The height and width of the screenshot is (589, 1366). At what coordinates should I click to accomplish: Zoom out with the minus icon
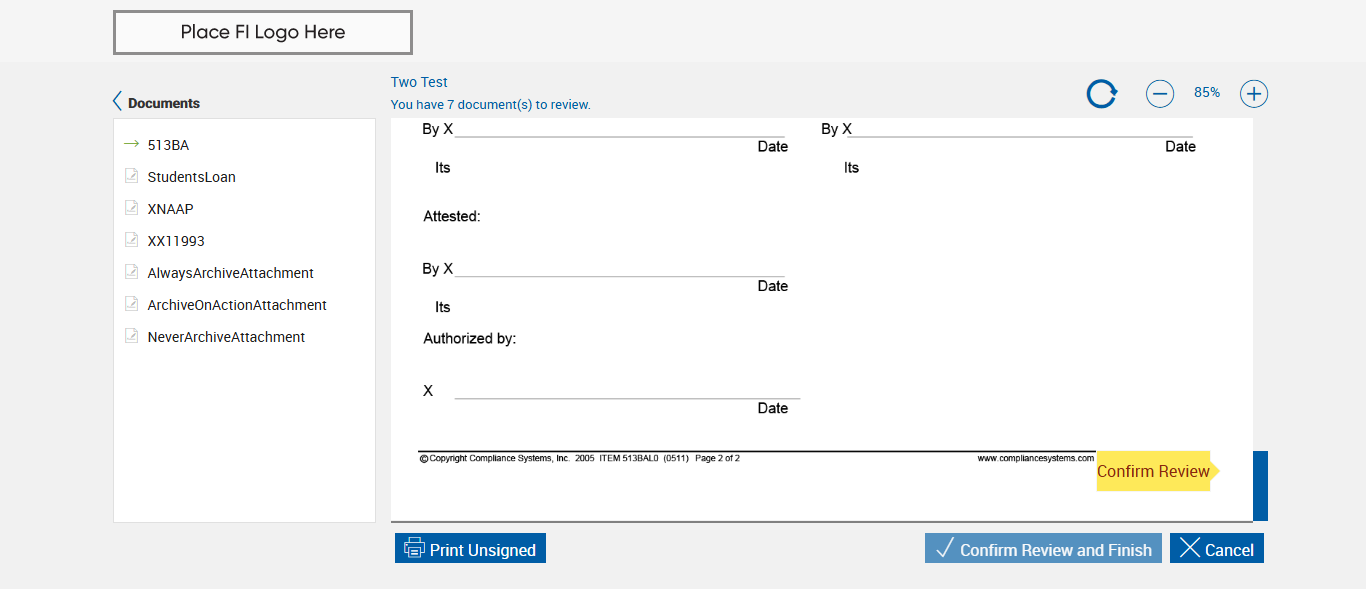pos(1159,94)
